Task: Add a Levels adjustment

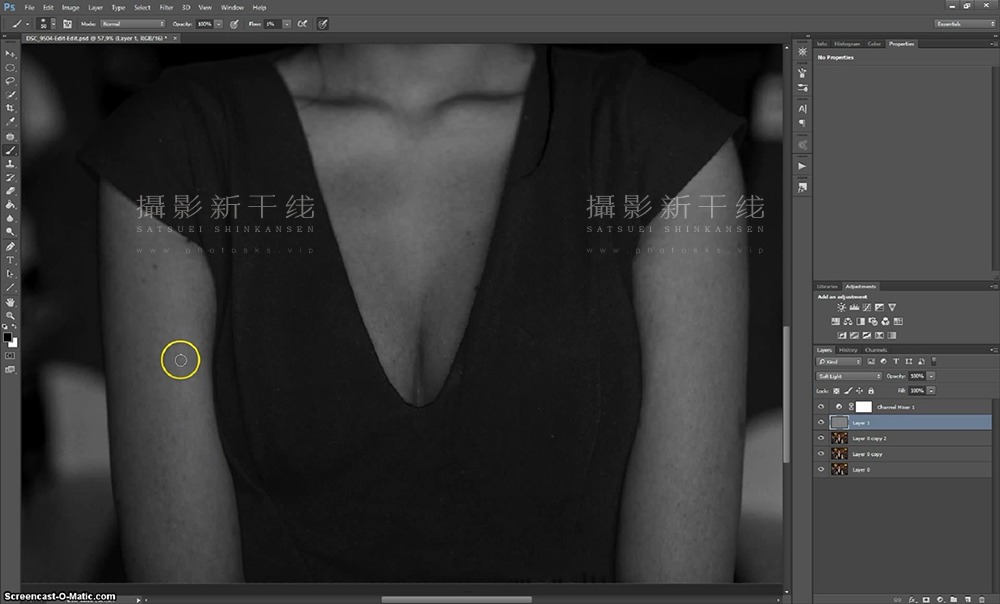Action: tap(854, 307)
